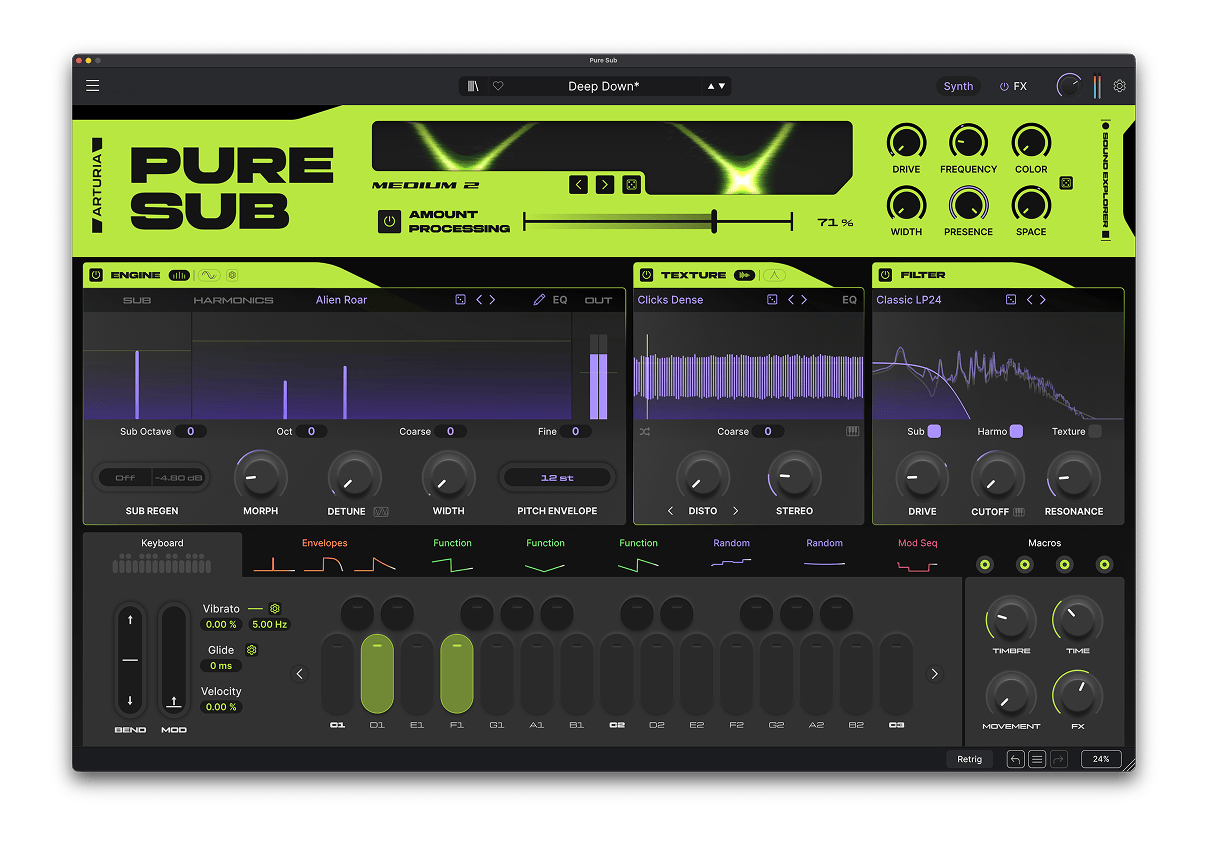Click the Pitch Envelope 12 st field

pos(557,478)
